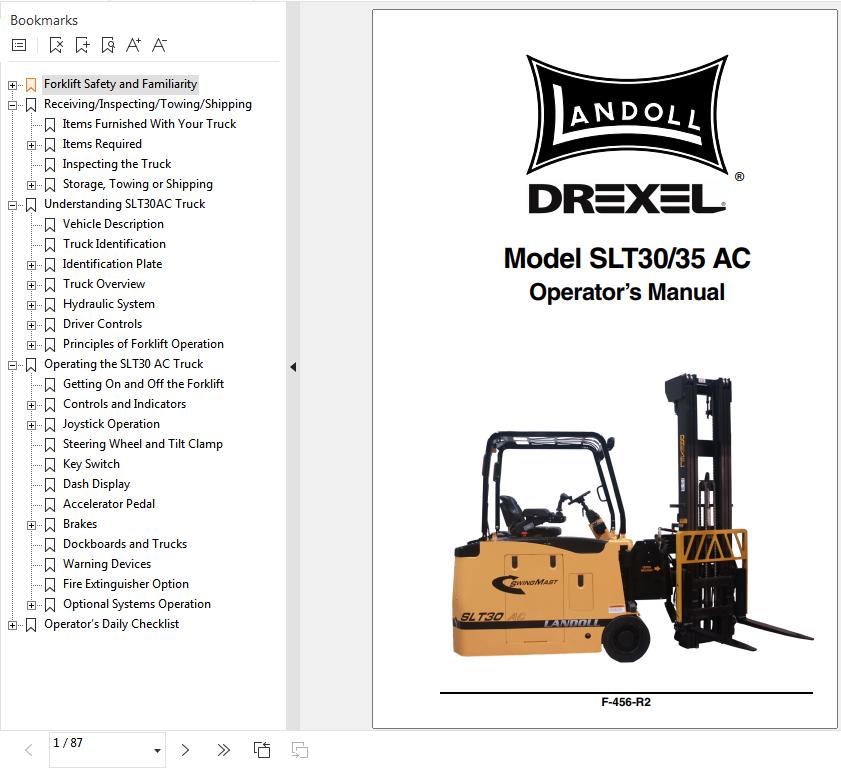This screenshot has width=841, height=768.
Task: Increase bookmark text size icon
Action: coord(133,46)
